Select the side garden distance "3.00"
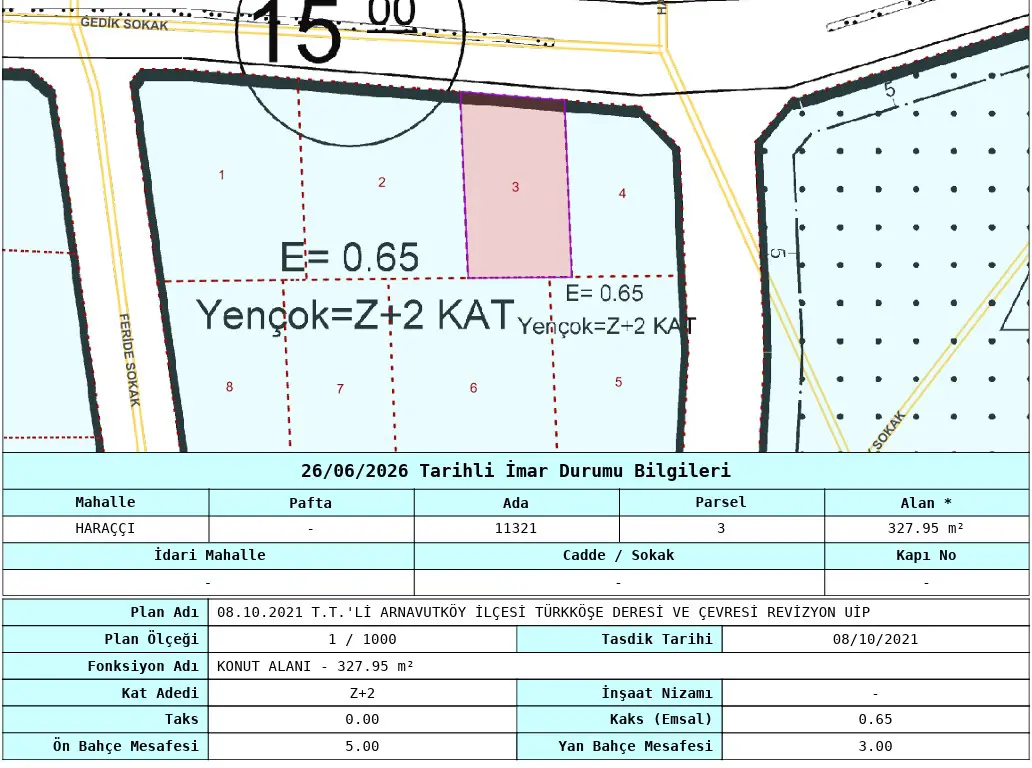Image resolution: width=1032 pixels, height=768 pixels. (875, 746)
